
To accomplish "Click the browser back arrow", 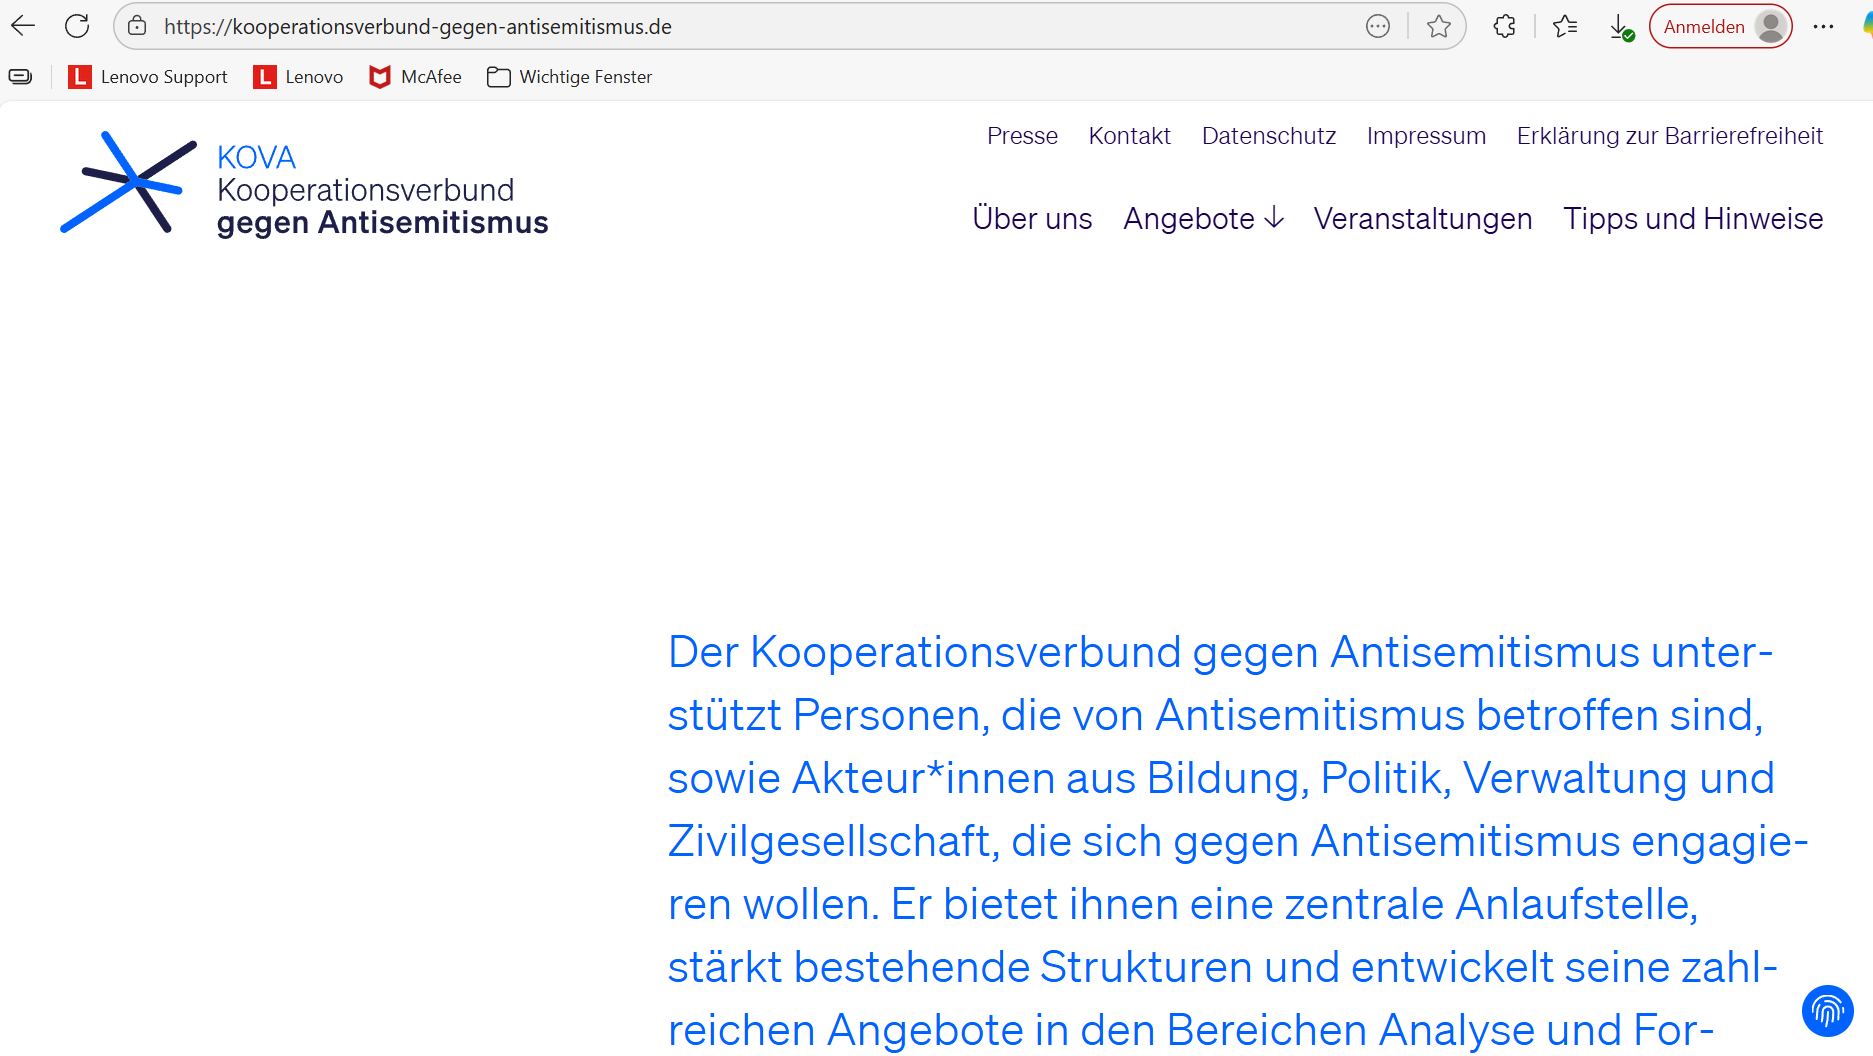I will click(23, 26).
